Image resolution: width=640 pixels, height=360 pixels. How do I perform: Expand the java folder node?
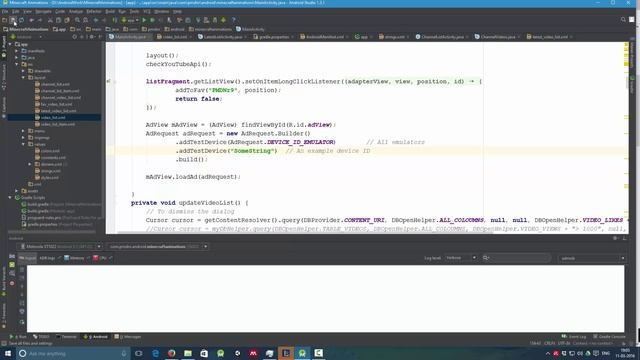17,58
